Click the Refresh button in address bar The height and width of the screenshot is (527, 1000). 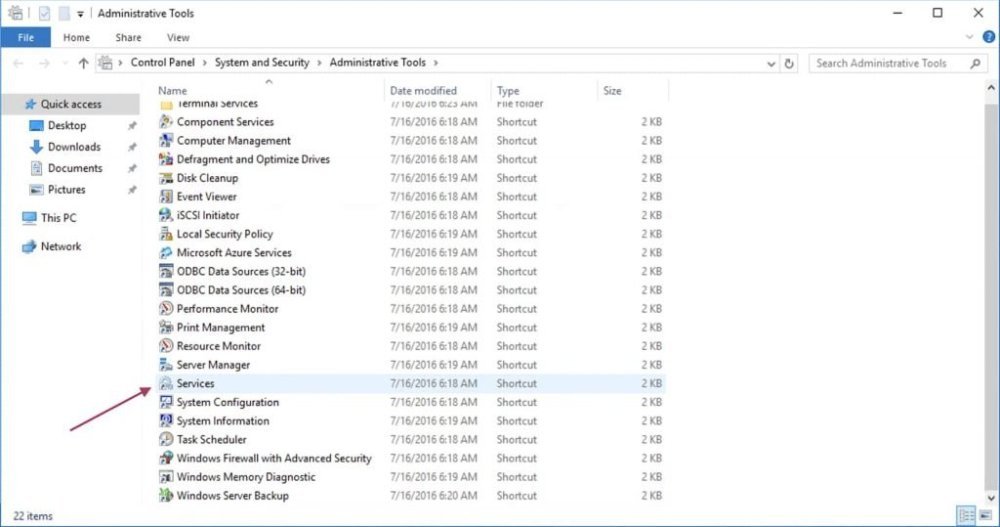point(789,63)
